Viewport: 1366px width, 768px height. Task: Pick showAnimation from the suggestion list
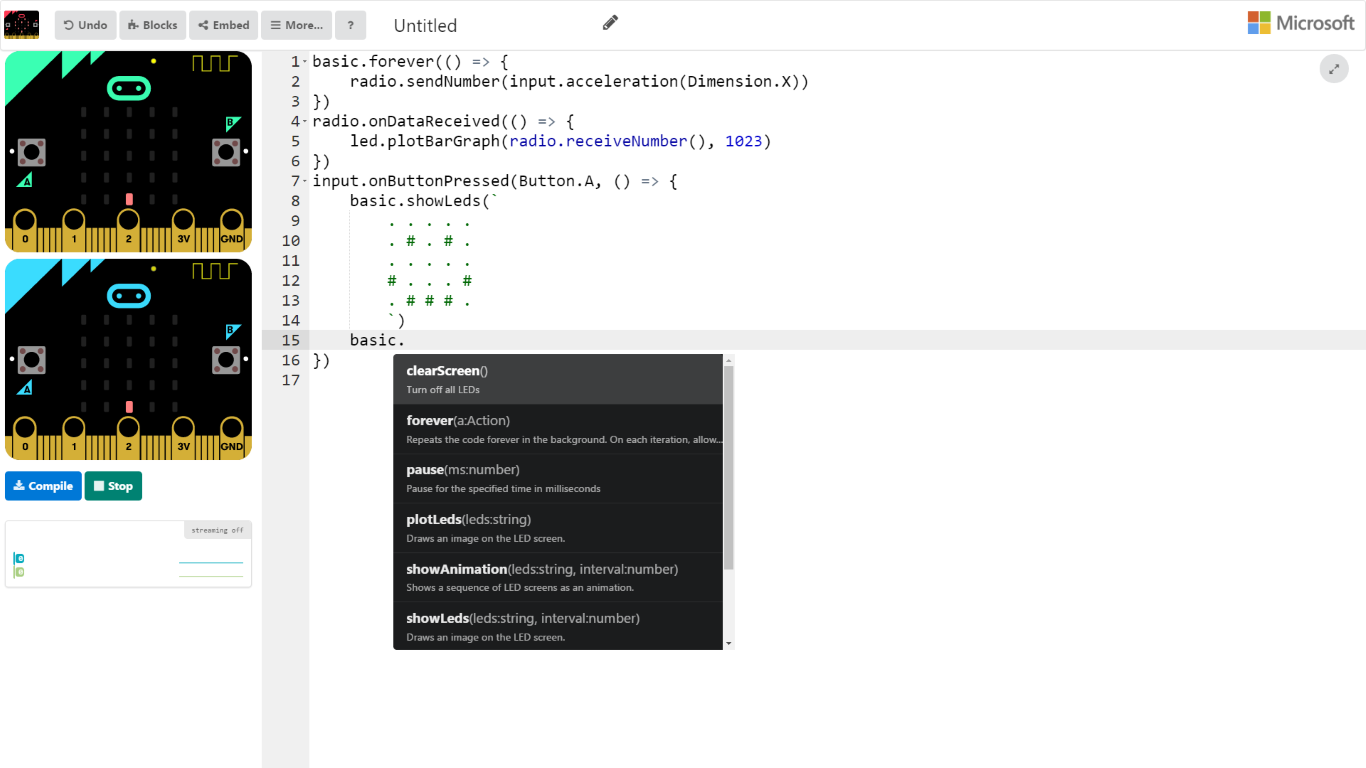pos(557,577)
